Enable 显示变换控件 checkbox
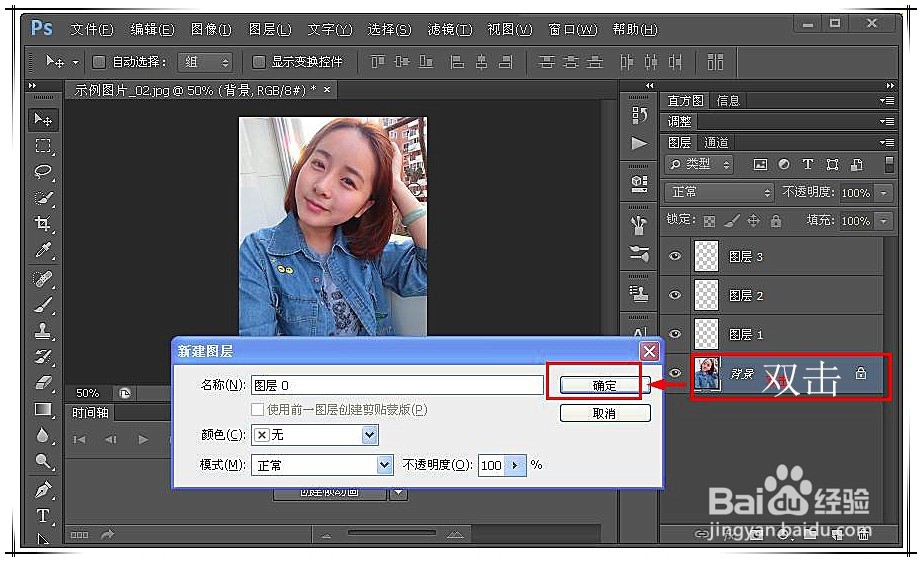922x562 pixels. coord(258,62)
